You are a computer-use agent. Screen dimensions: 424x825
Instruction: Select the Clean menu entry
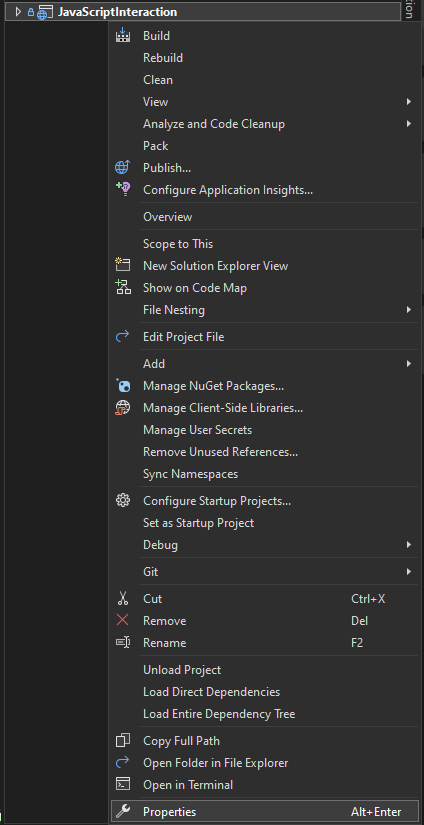pos(265,80)
